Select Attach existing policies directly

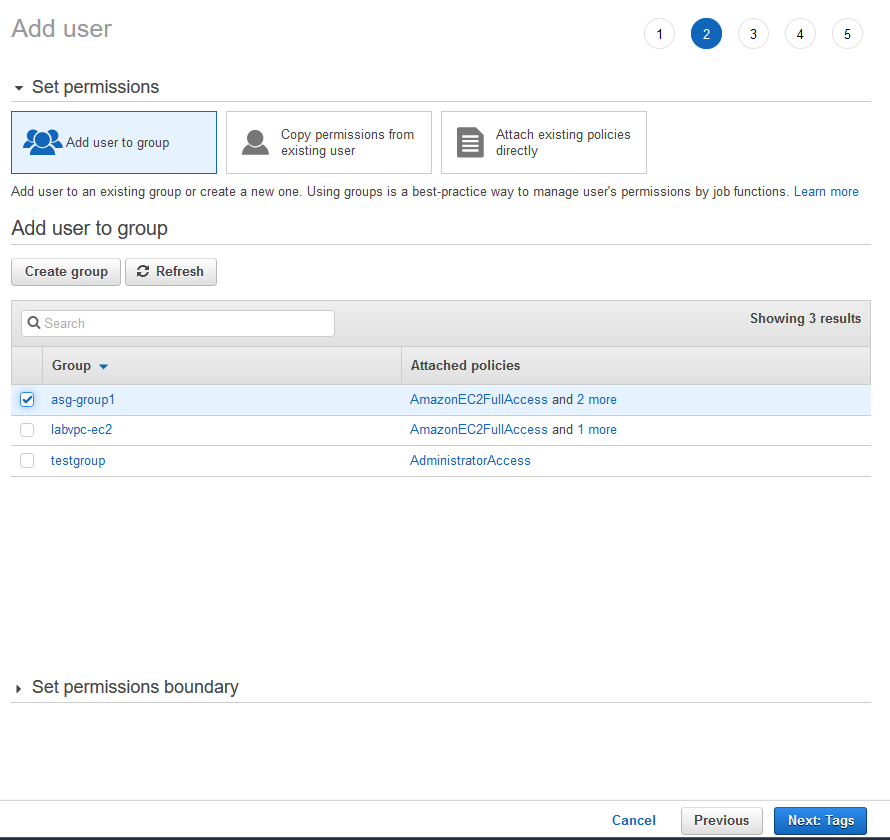[x=544, y=143]
